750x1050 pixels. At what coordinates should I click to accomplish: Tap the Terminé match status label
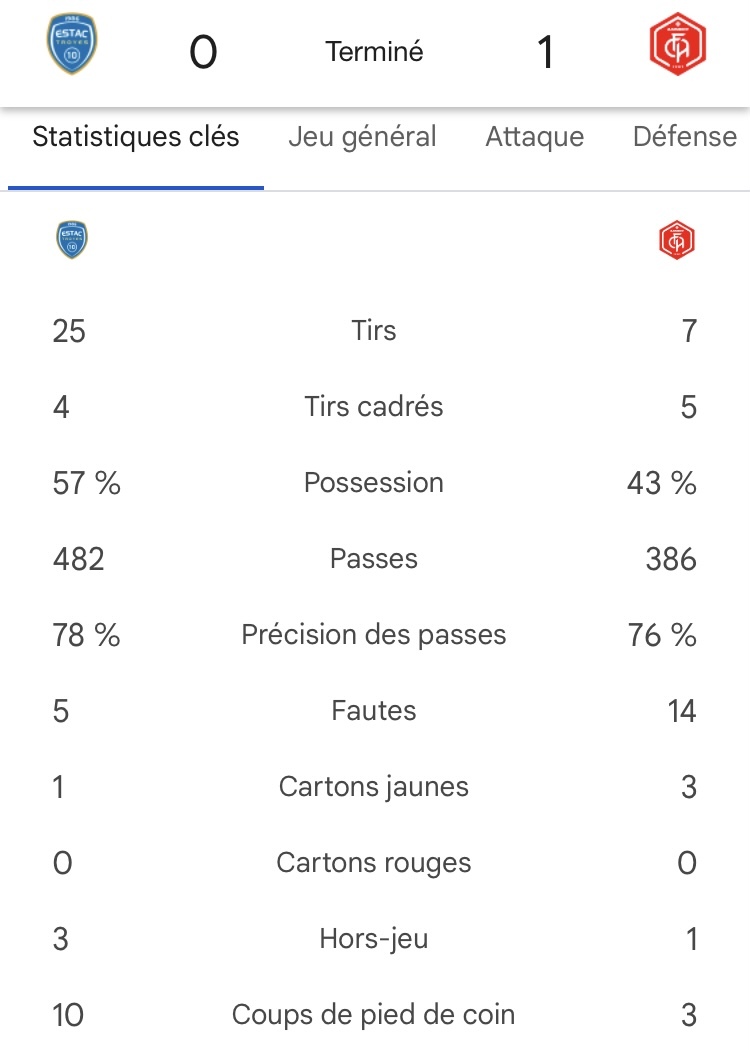click(x=374, y=52)
